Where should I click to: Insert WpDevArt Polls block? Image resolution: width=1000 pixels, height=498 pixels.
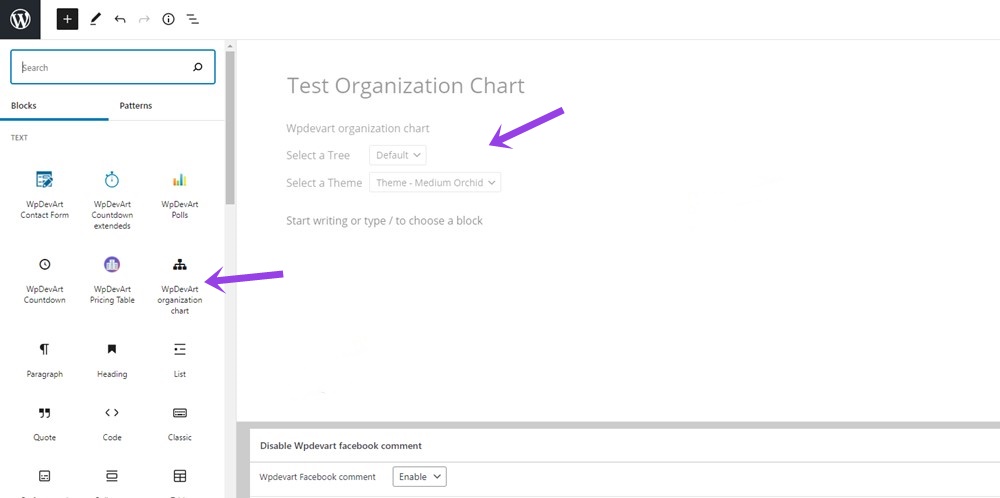[179, 193]
